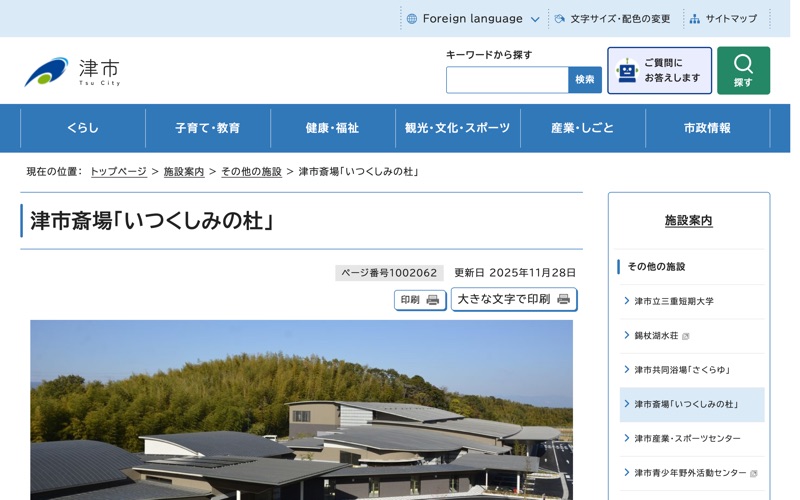The height and width of the screenshot is (500, 800).
Task: Go to 施設案内 breadcrumb link
Action: (184, 172)
